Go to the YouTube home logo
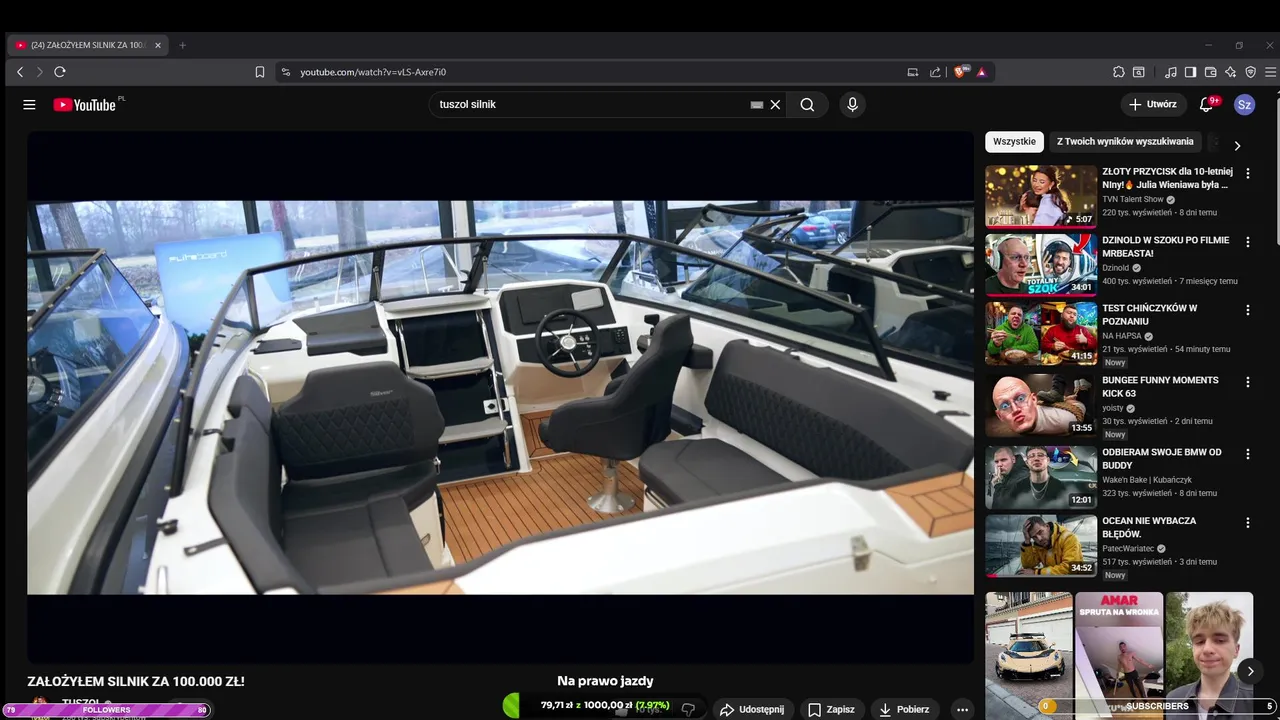The width and height of the screenshot is (1280, 720). click(x=85, y=104)
